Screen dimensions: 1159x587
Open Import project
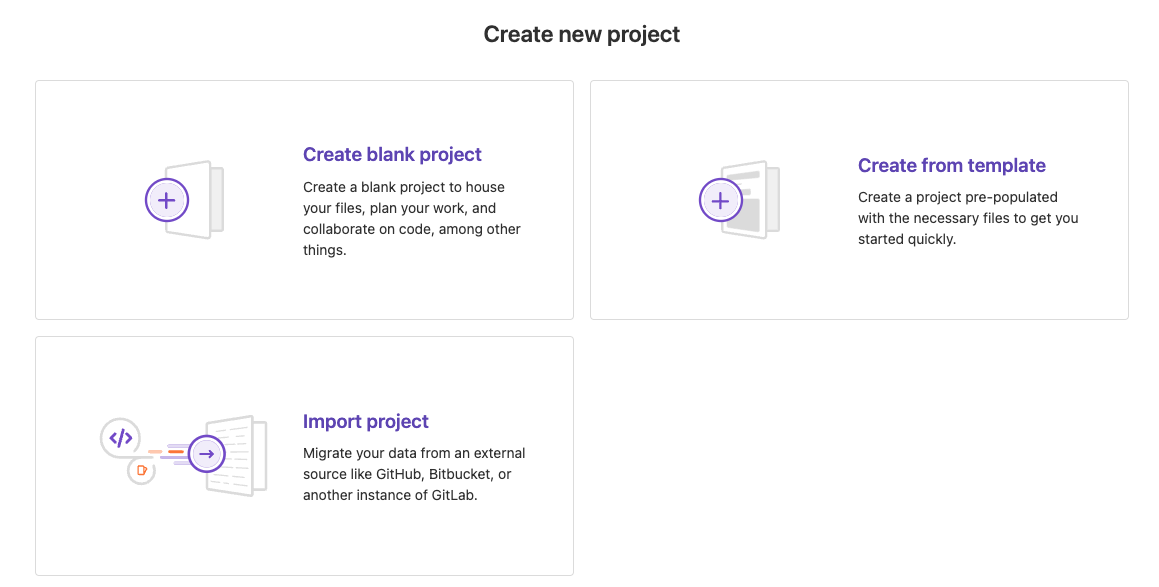click(365, 421)
